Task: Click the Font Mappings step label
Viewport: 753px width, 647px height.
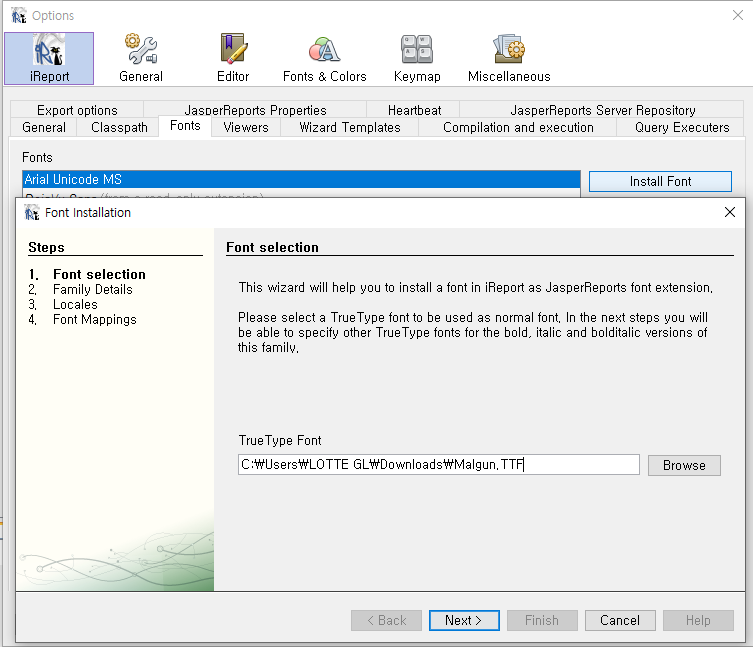Action: pos(95,320)
